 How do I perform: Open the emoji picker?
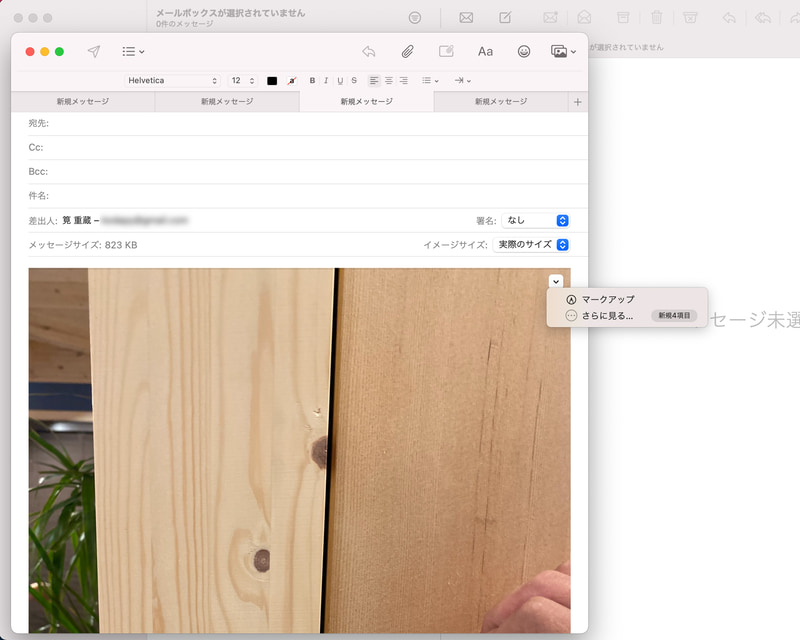pos(523,51)
